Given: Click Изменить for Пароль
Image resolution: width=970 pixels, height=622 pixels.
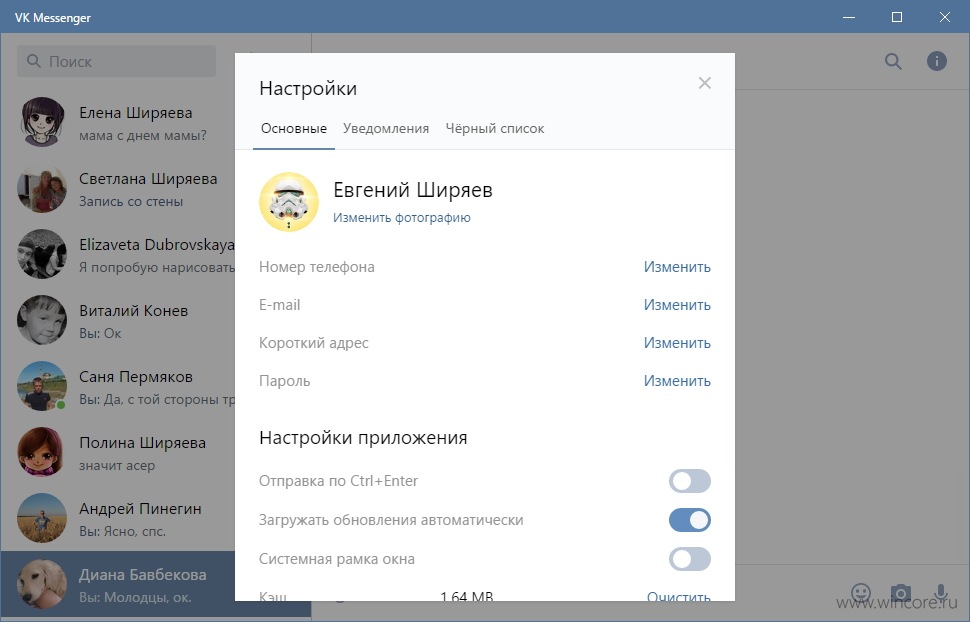Looking at the screenshot, I should (677, 381).
